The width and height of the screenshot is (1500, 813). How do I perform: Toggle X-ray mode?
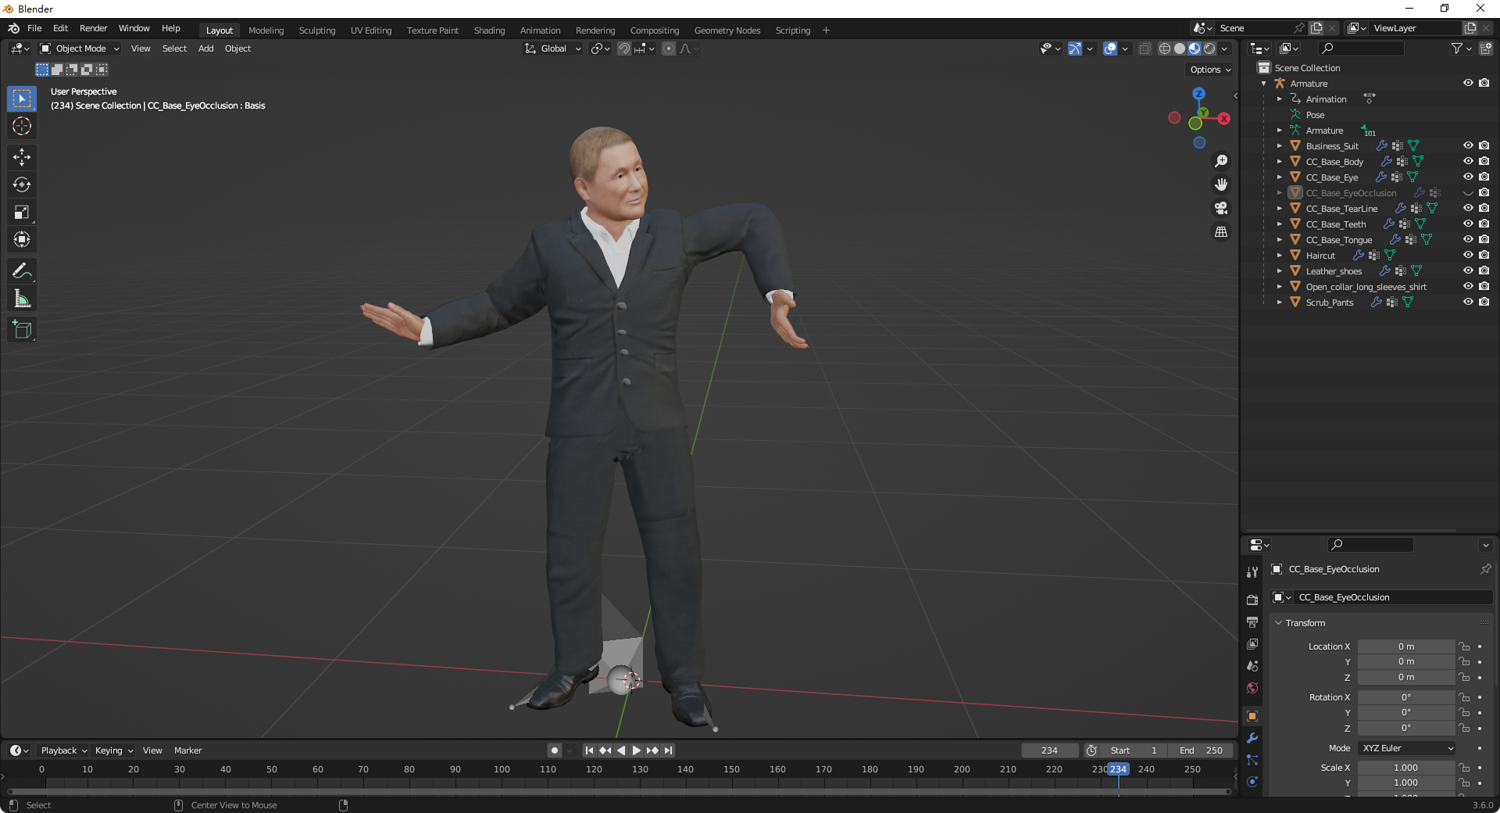[1145, 48]
